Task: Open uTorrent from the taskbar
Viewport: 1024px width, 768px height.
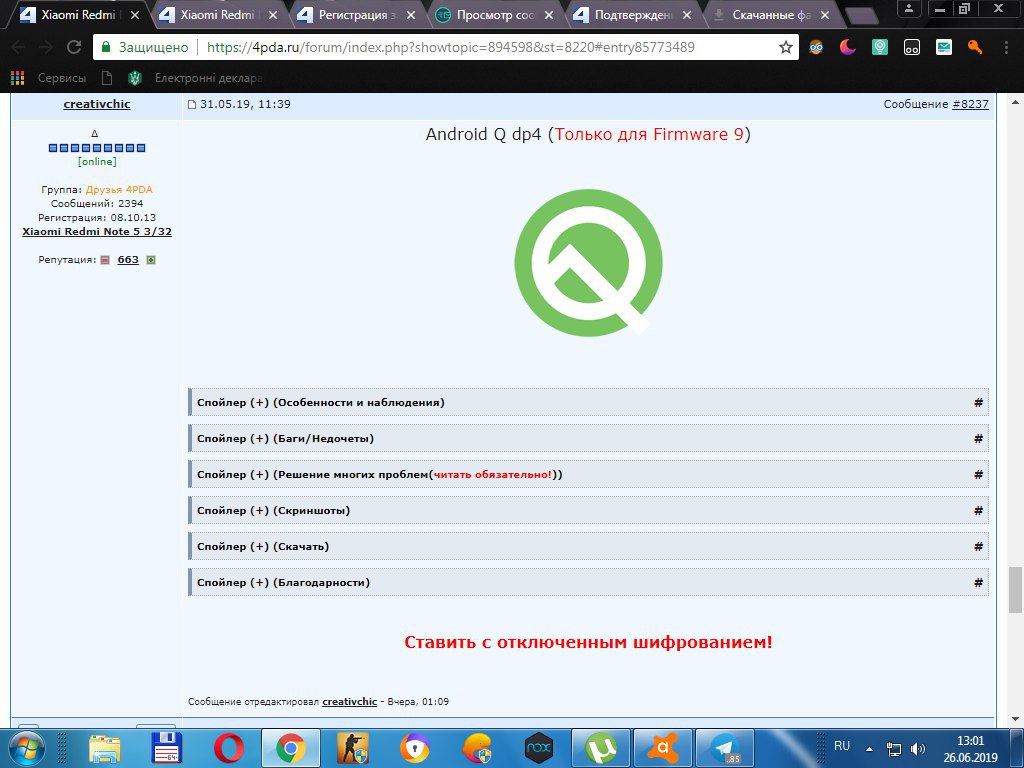Action: tap(601, 748)
